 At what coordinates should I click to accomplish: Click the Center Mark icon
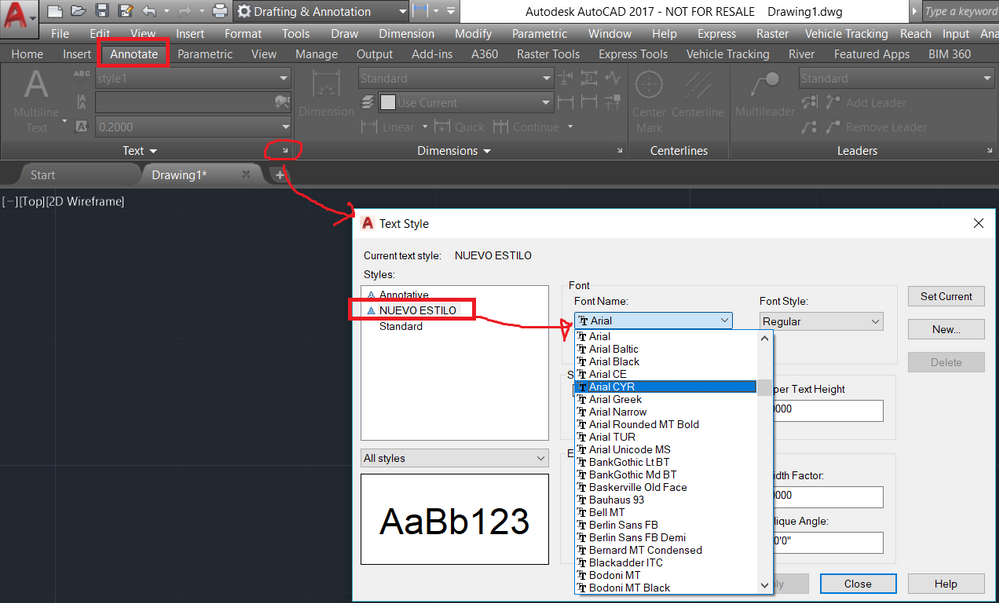(649, 88)
